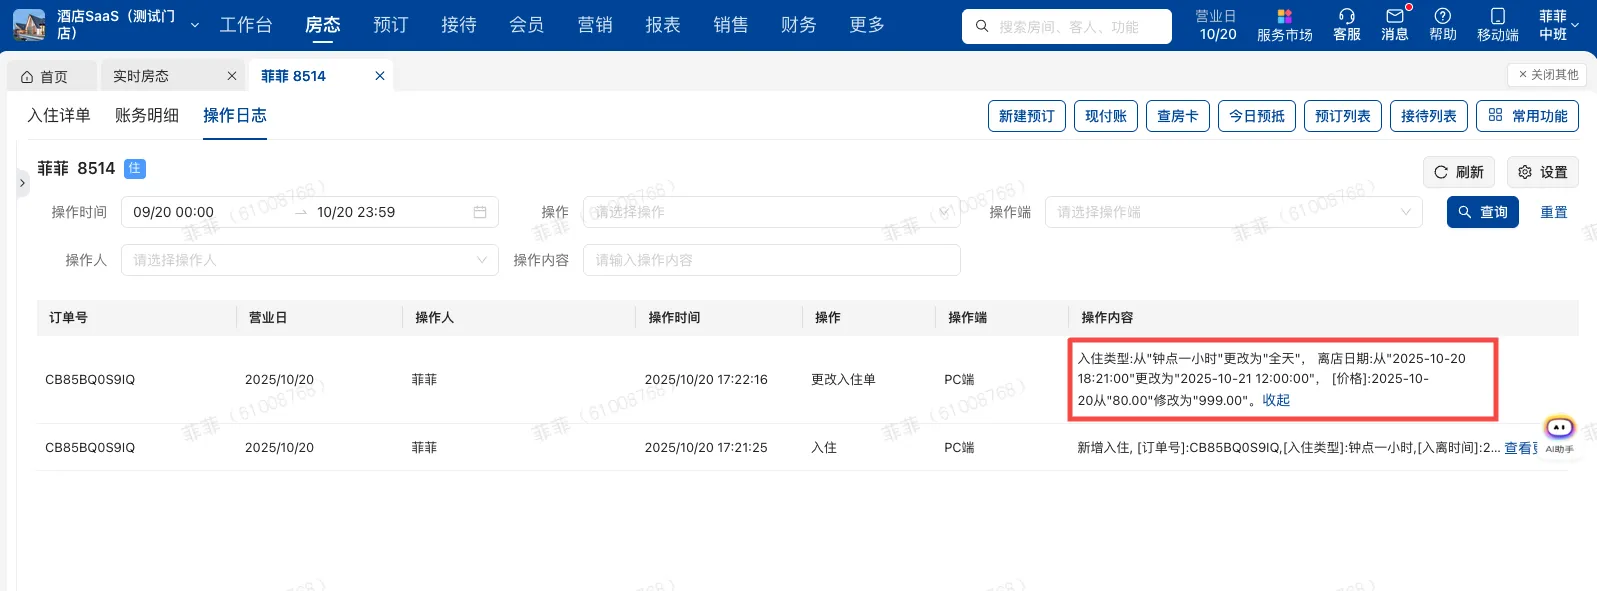Click time 2025/10/20 17:21:25 cell
Image resolution: width=1597 pixels, height=591 pixels.
(706, 448)
